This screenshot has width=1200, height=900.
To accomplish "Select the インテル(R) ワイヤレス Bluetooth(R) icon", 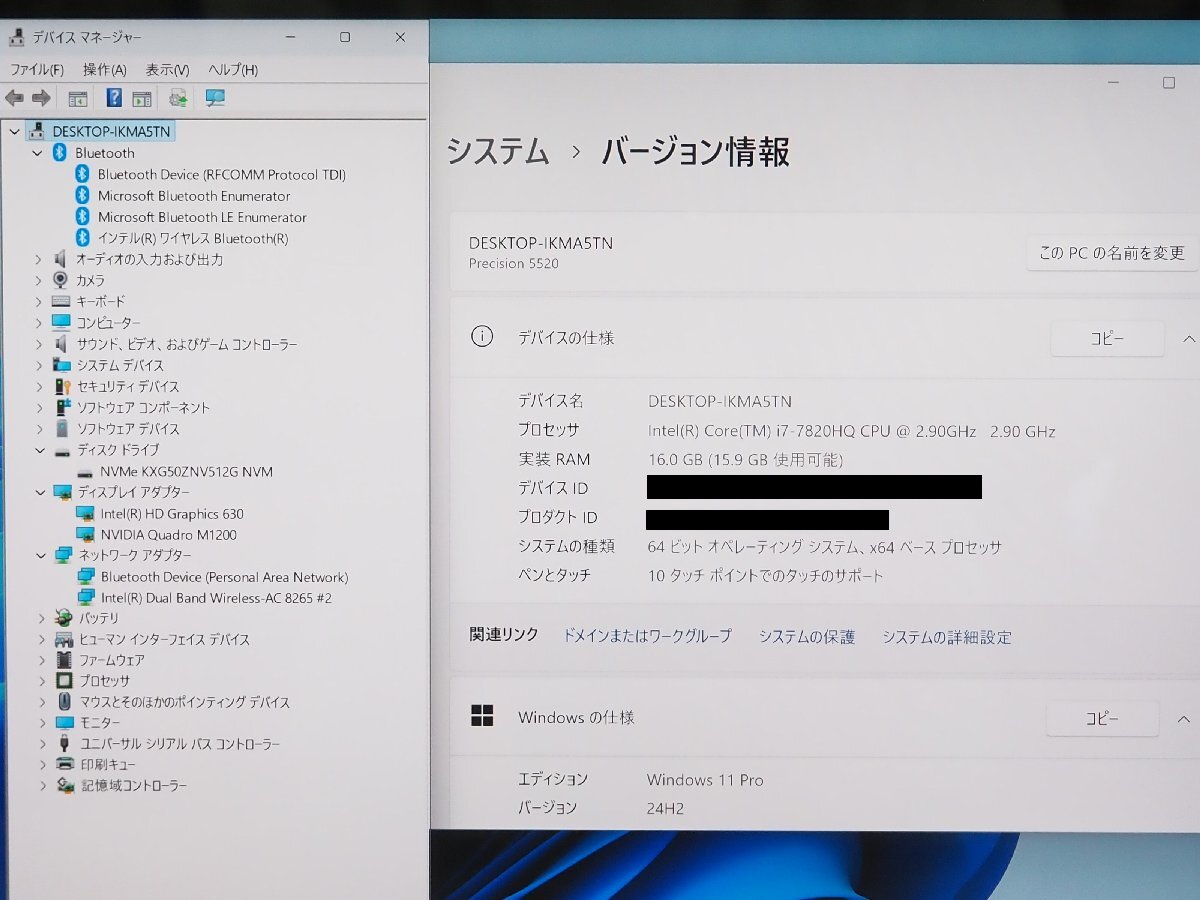I will click(84, 238).
